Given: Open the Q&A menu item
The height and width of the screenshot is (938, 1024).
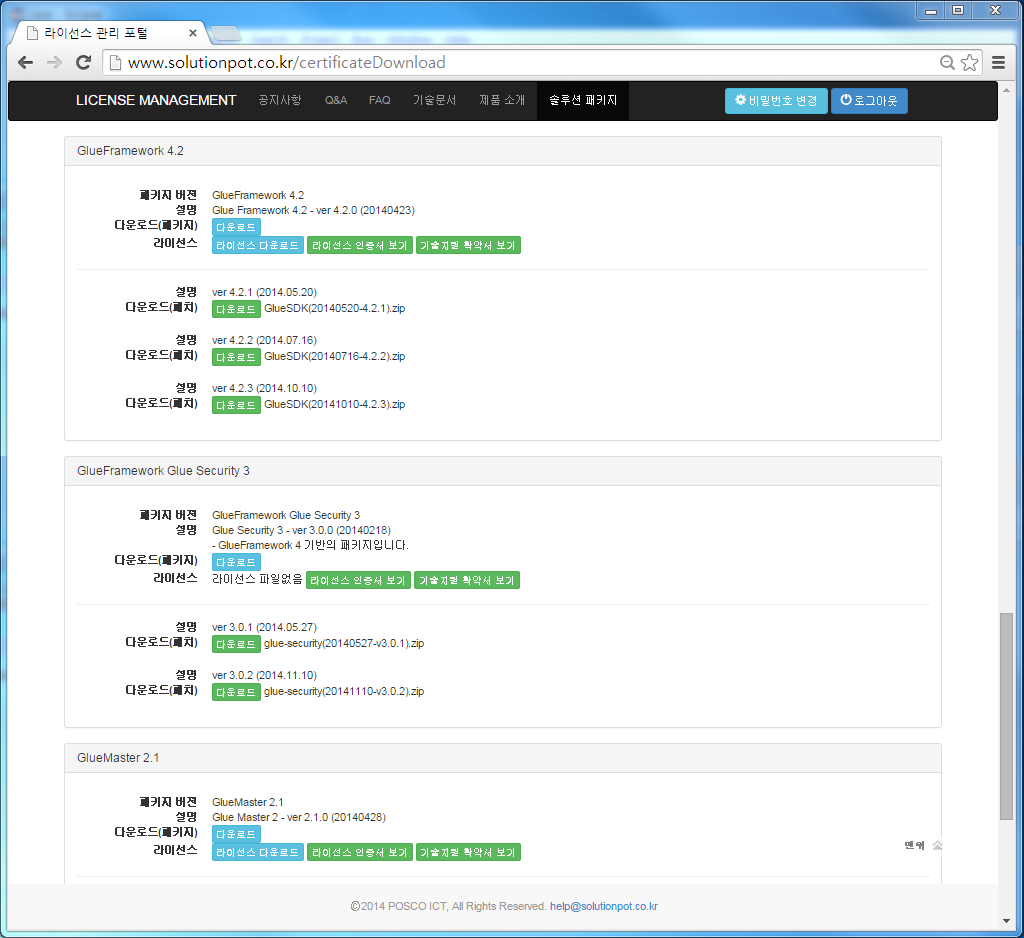Looking at the screenshot, I should [336, 101].
